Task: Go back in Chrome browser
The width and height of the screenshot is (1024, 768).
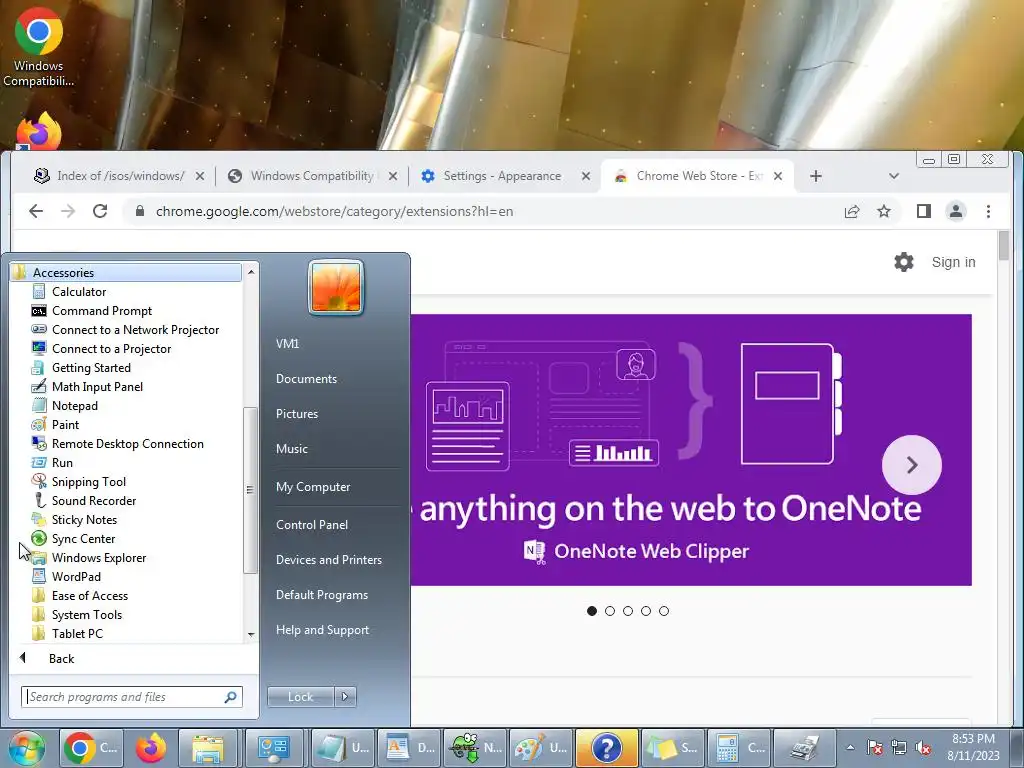Action: (36, 211)
